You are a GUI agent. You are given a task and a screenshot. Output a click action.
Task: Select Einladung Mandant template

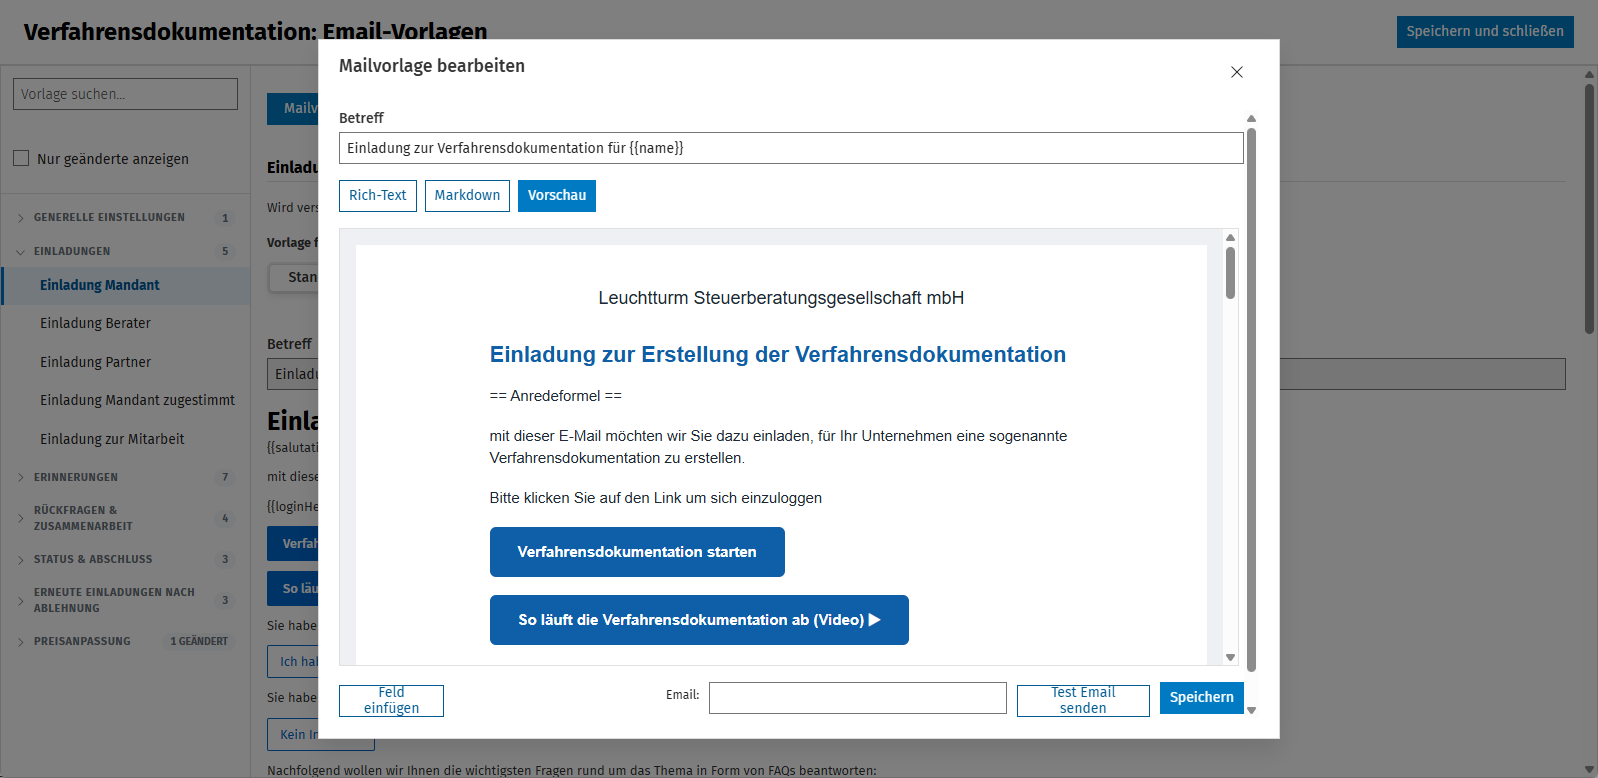[x=126, y=285]
